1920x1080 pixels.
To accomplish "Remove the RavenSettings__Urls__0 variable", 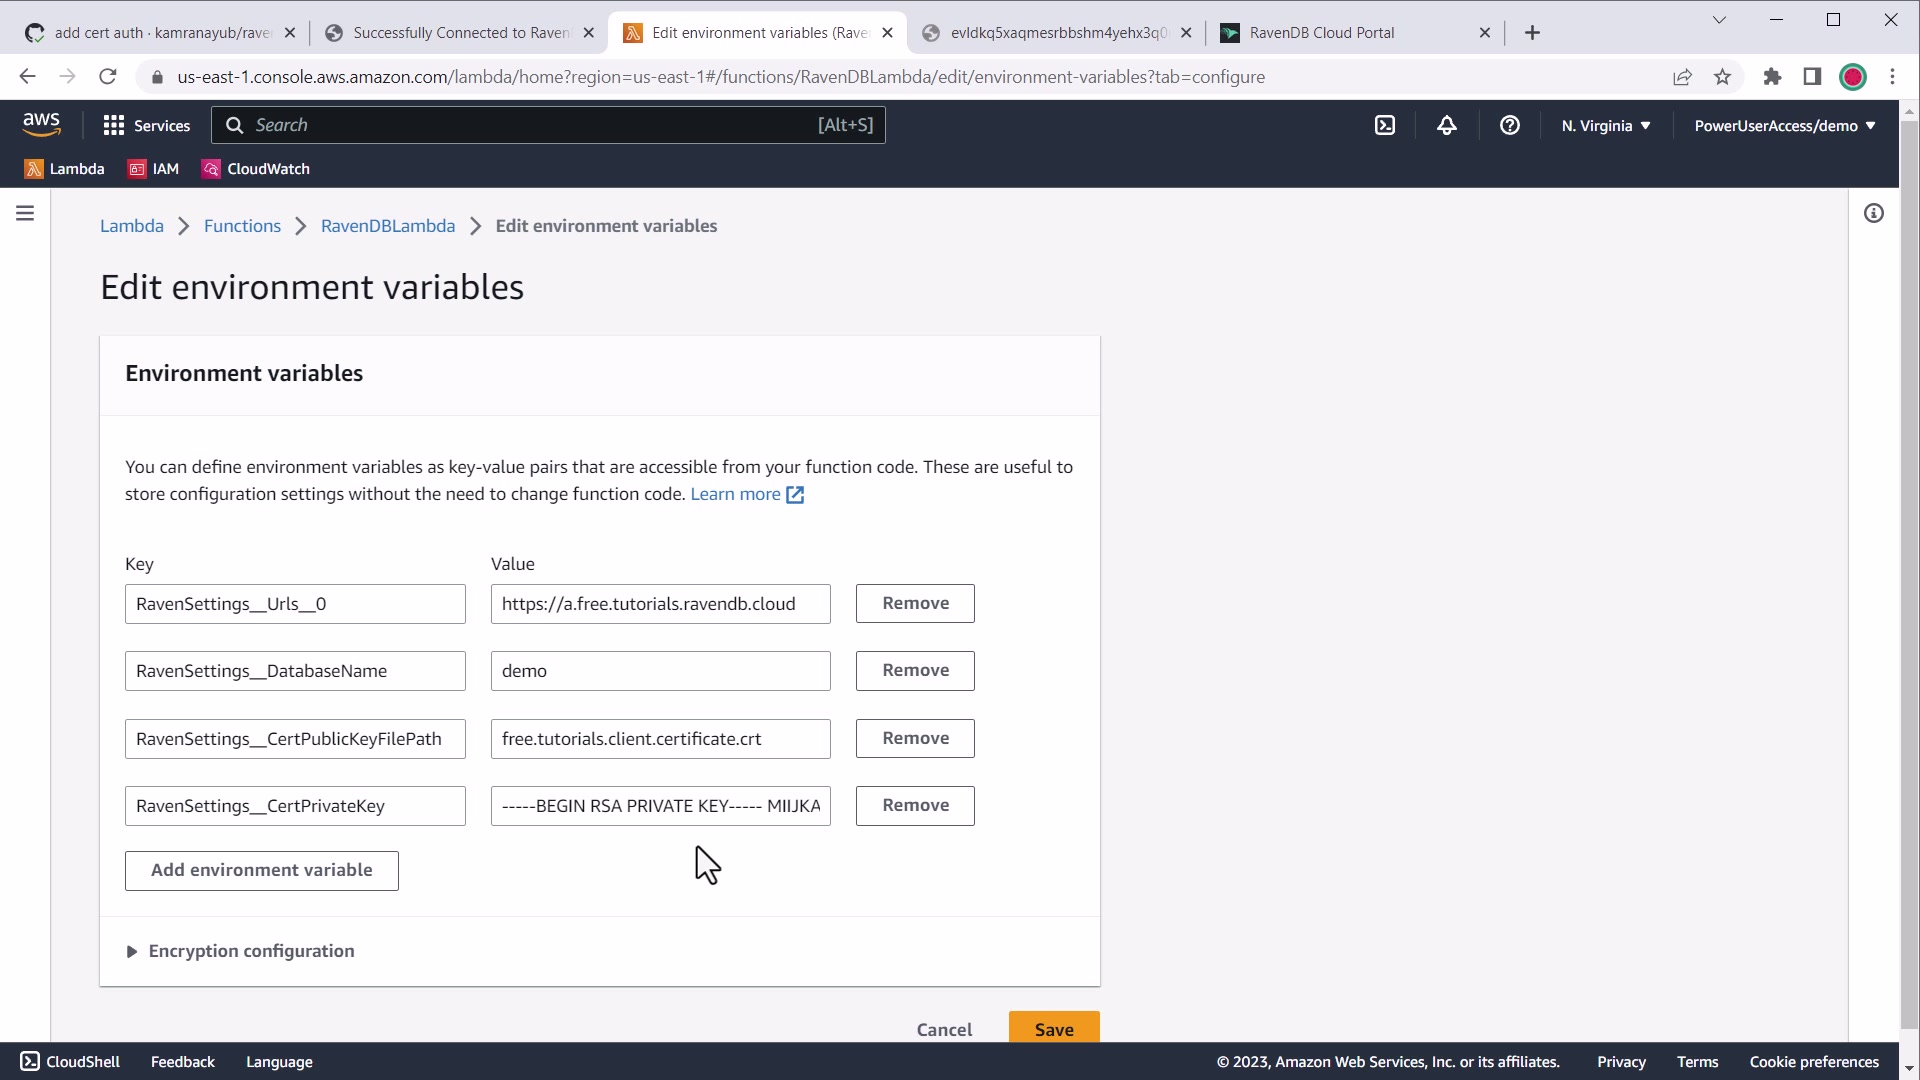I will point(915,603).
